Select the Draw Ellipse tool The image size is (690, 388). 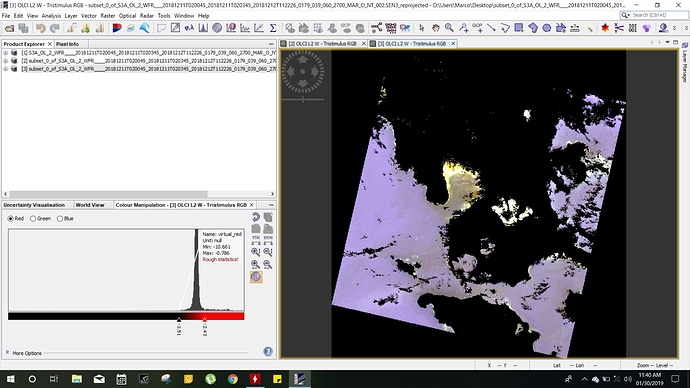(547, 28)
